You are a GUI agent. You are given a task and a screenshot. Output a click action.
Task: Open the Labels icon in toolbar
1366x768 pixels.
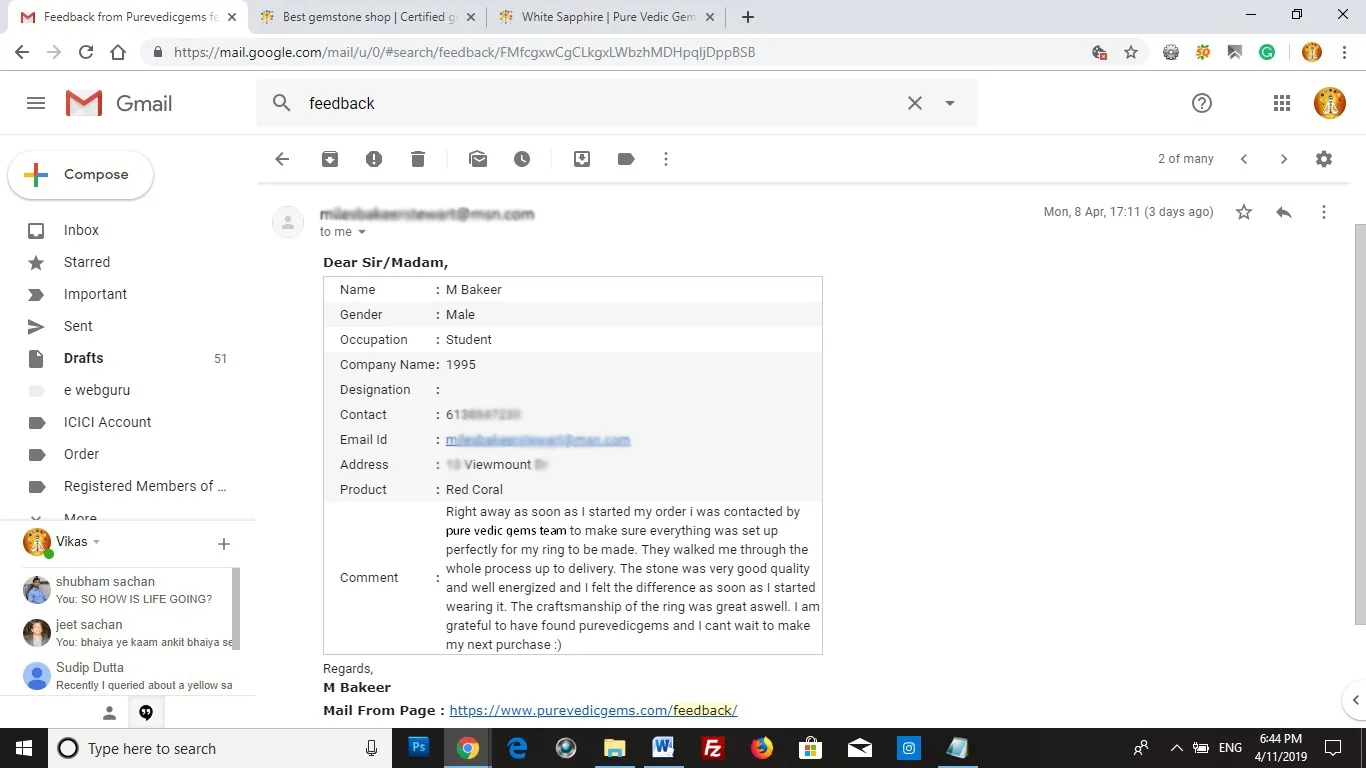(626, 159)
